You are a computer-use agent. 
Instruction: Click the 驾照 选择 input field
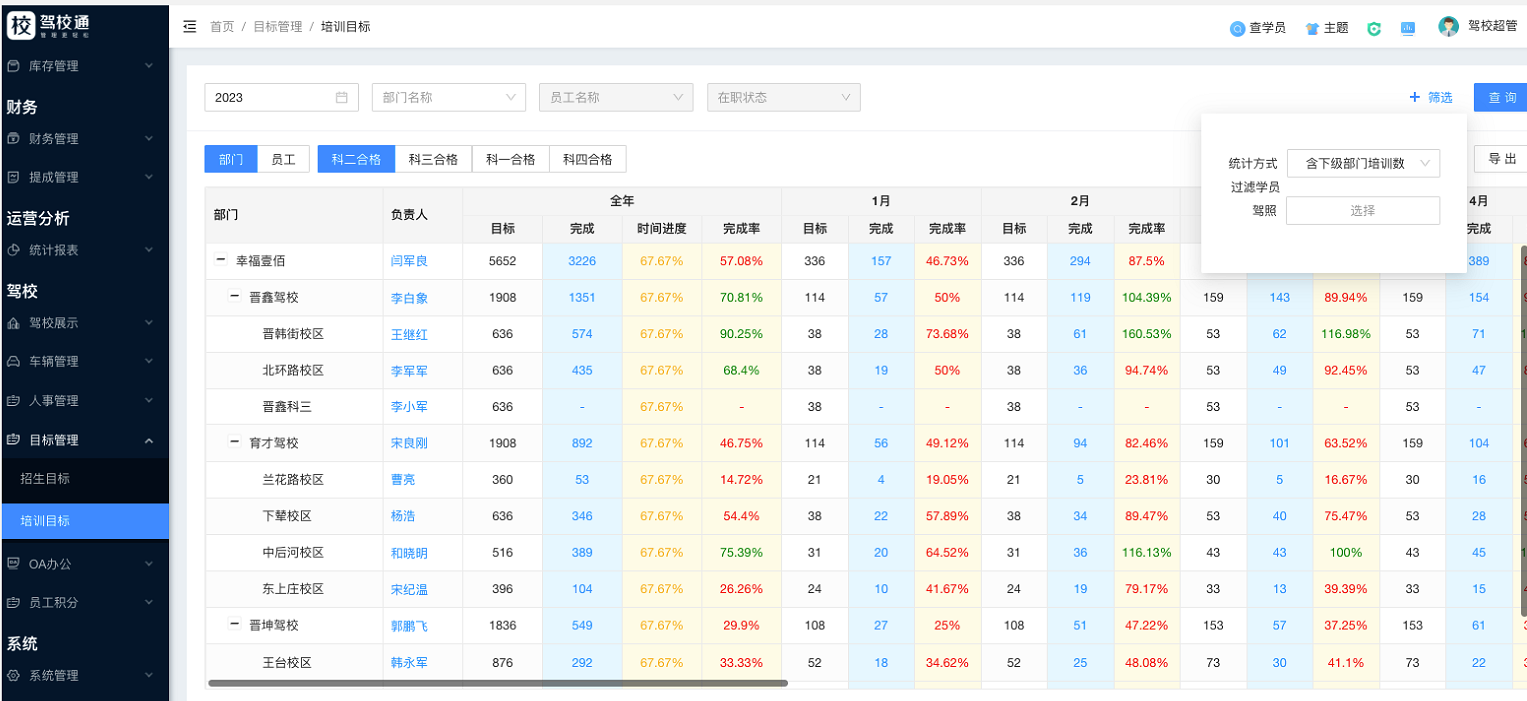[1362, 211]
